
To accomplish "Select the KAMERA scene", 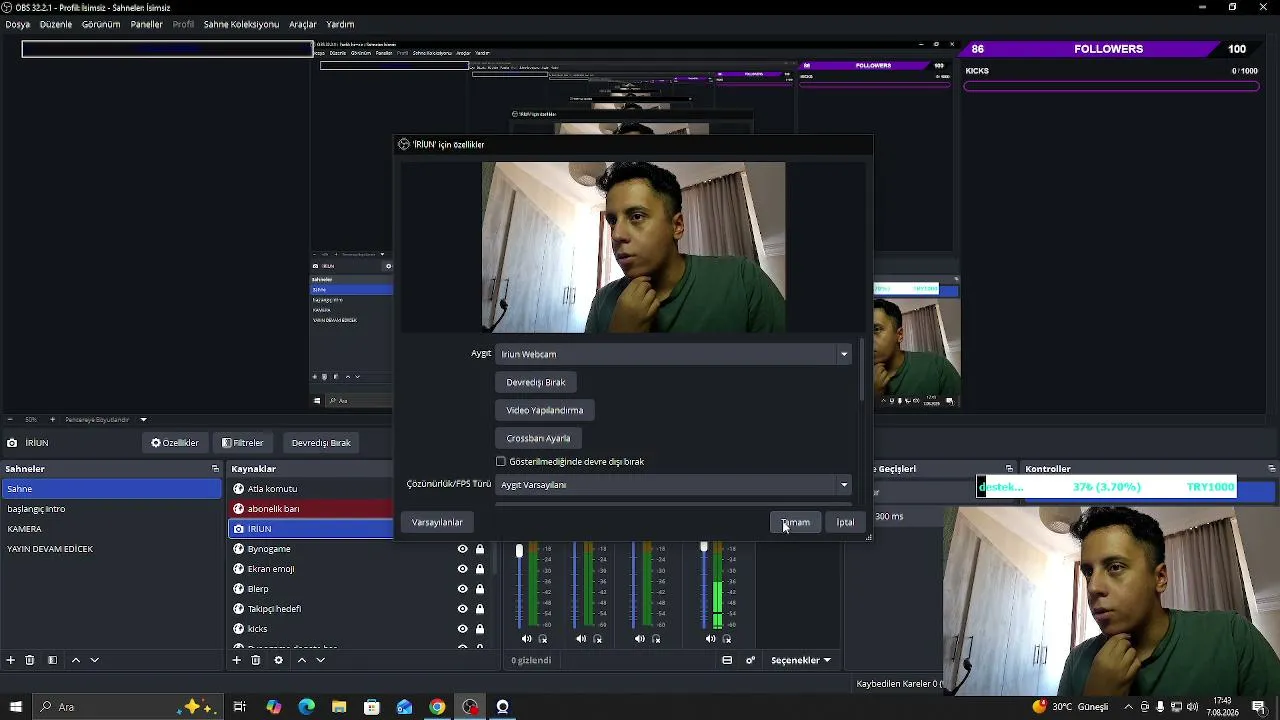I will [111, 529].
